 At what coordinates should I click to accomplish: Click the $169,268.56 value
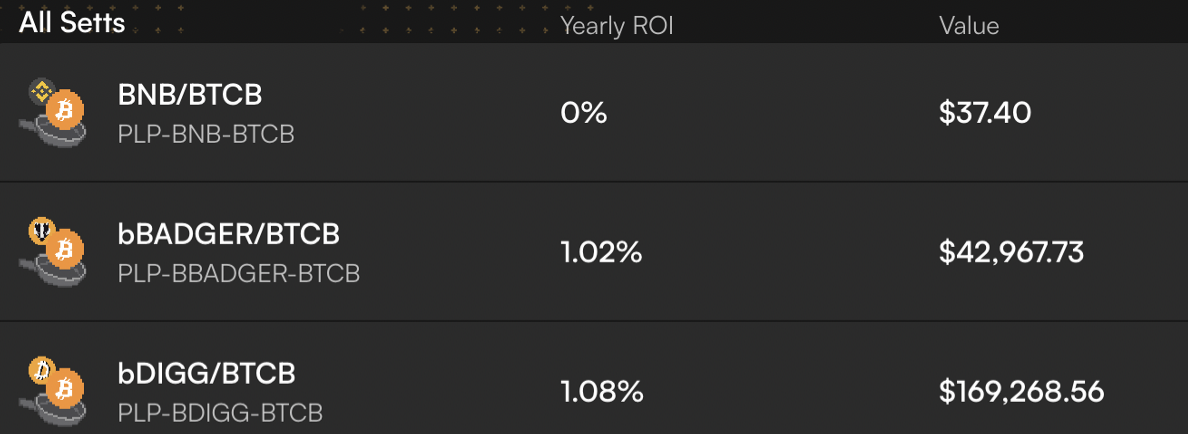[x=1021, y=392]
